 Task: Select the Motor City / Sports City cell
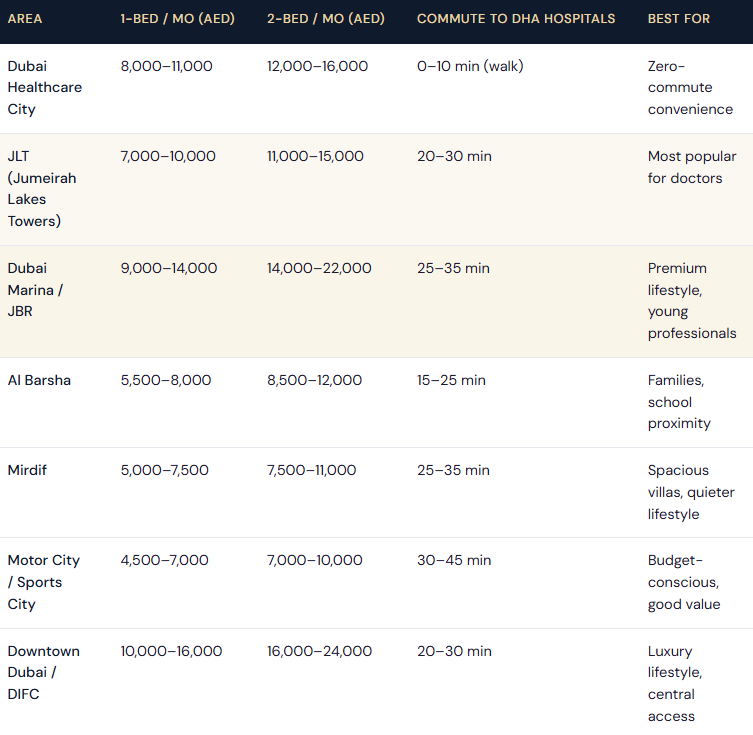click(x=44, y=582)
